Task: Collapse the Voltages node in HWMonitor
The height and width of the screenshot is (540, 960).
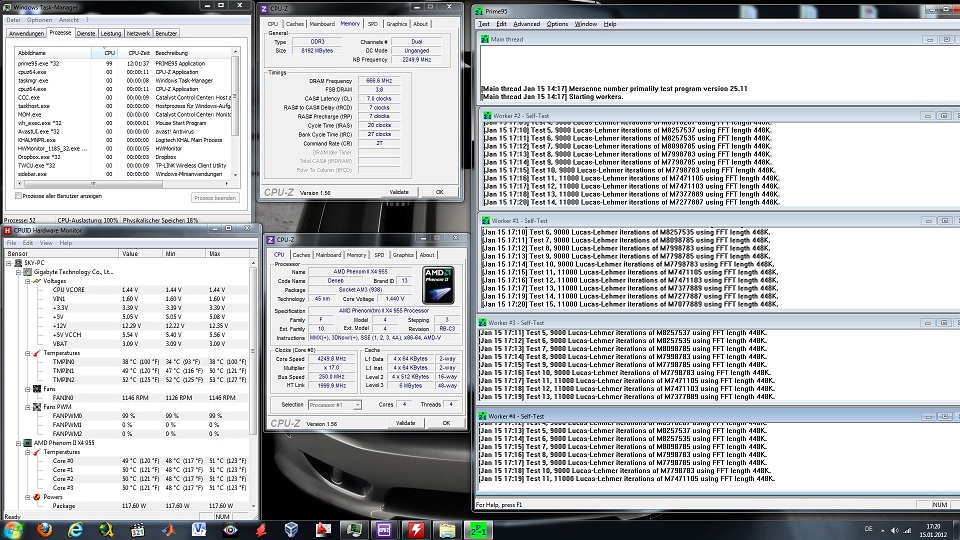Action: (x=28, y=281)
